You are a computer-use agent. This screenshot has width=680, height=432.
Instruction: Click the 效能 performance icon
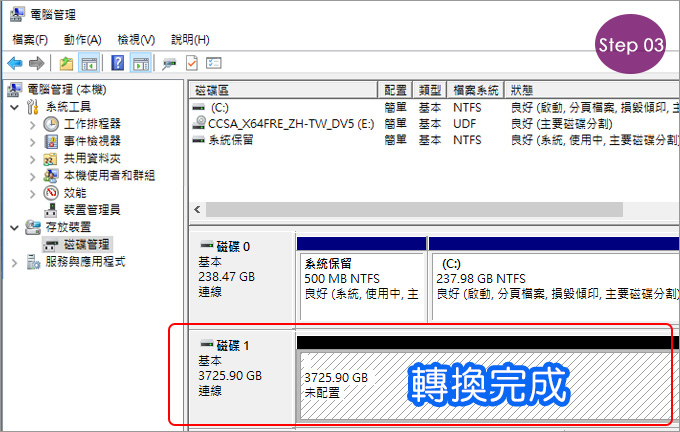pos(51,193)
